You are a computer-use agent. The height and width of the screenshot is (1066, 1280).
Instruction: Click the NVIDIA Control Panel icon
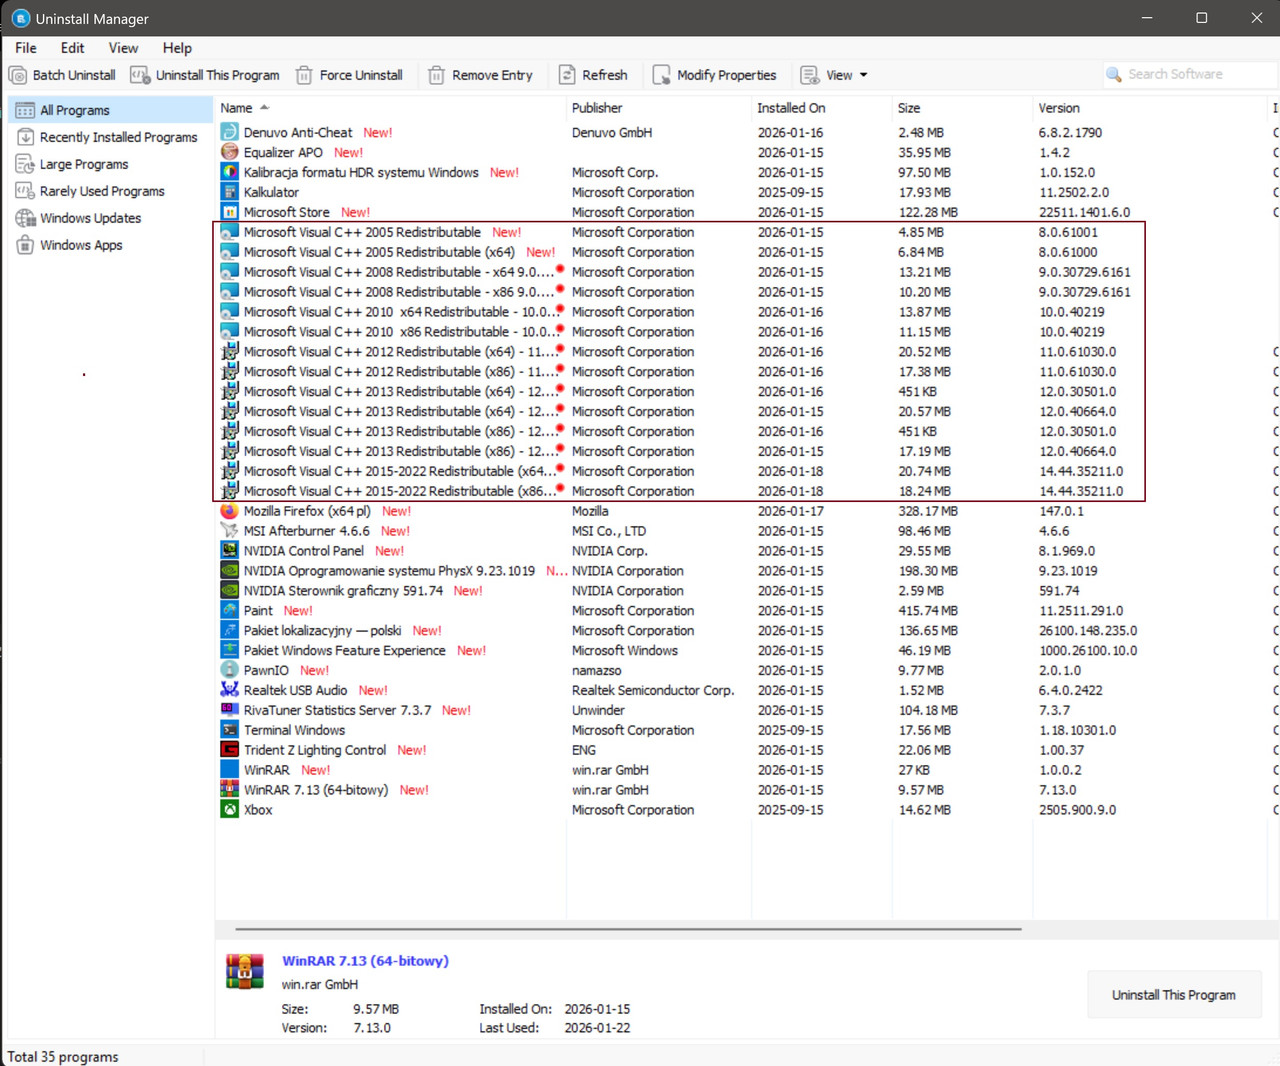tap(229, 551)
